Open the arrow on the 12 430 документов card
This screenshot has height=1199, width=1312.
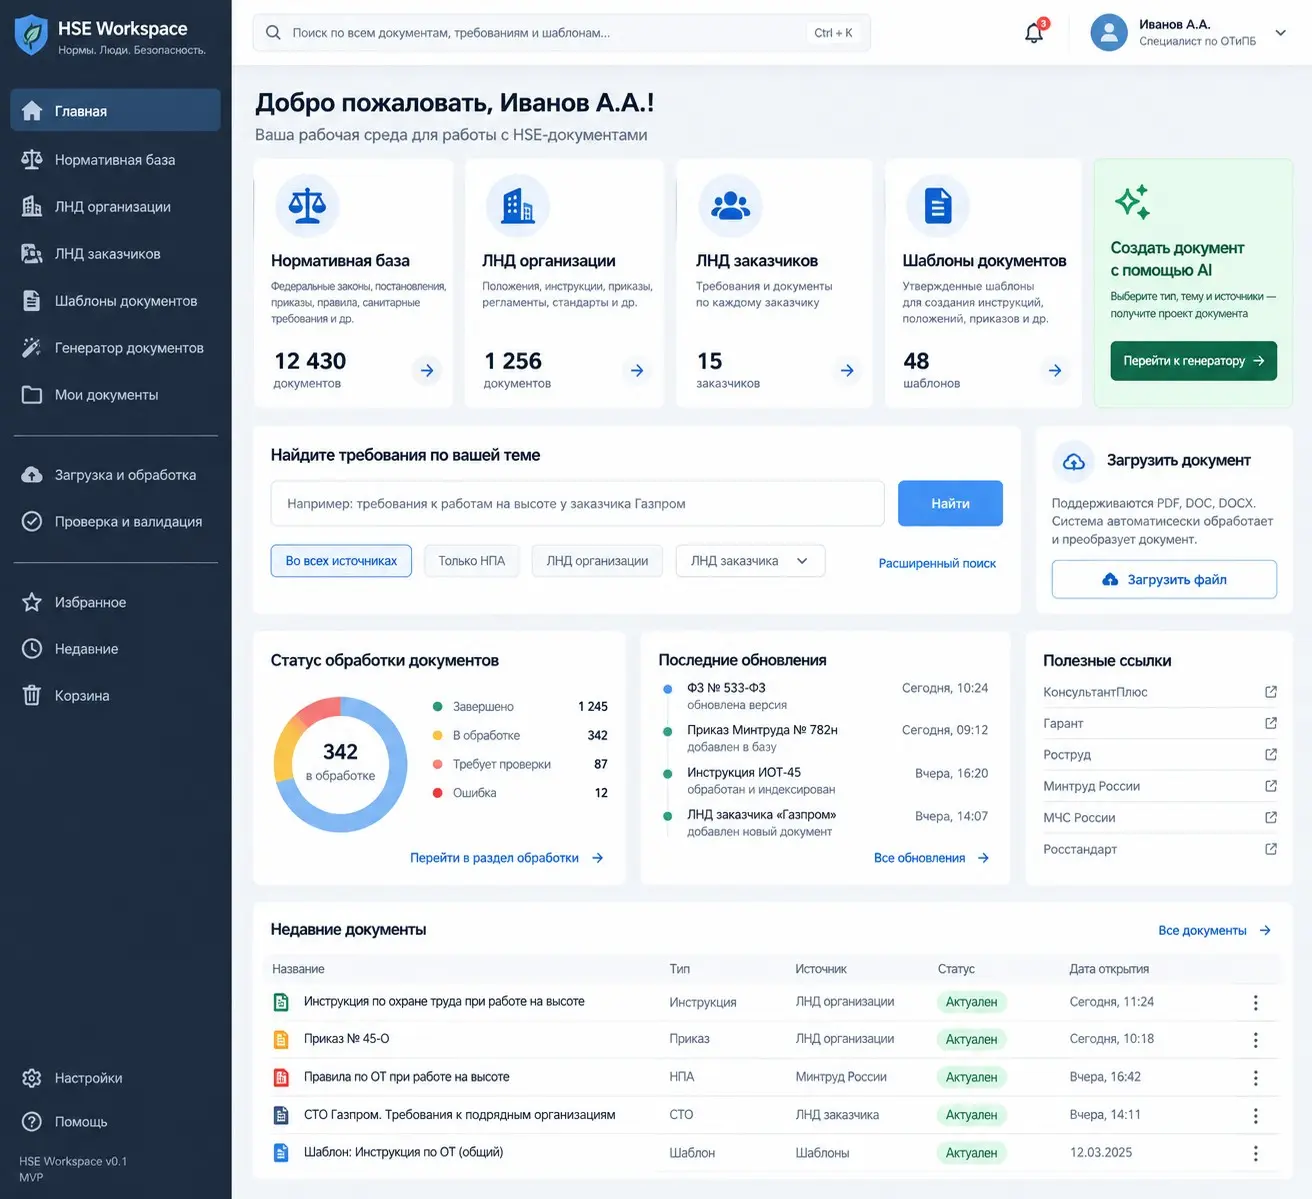tap(427, 371)
